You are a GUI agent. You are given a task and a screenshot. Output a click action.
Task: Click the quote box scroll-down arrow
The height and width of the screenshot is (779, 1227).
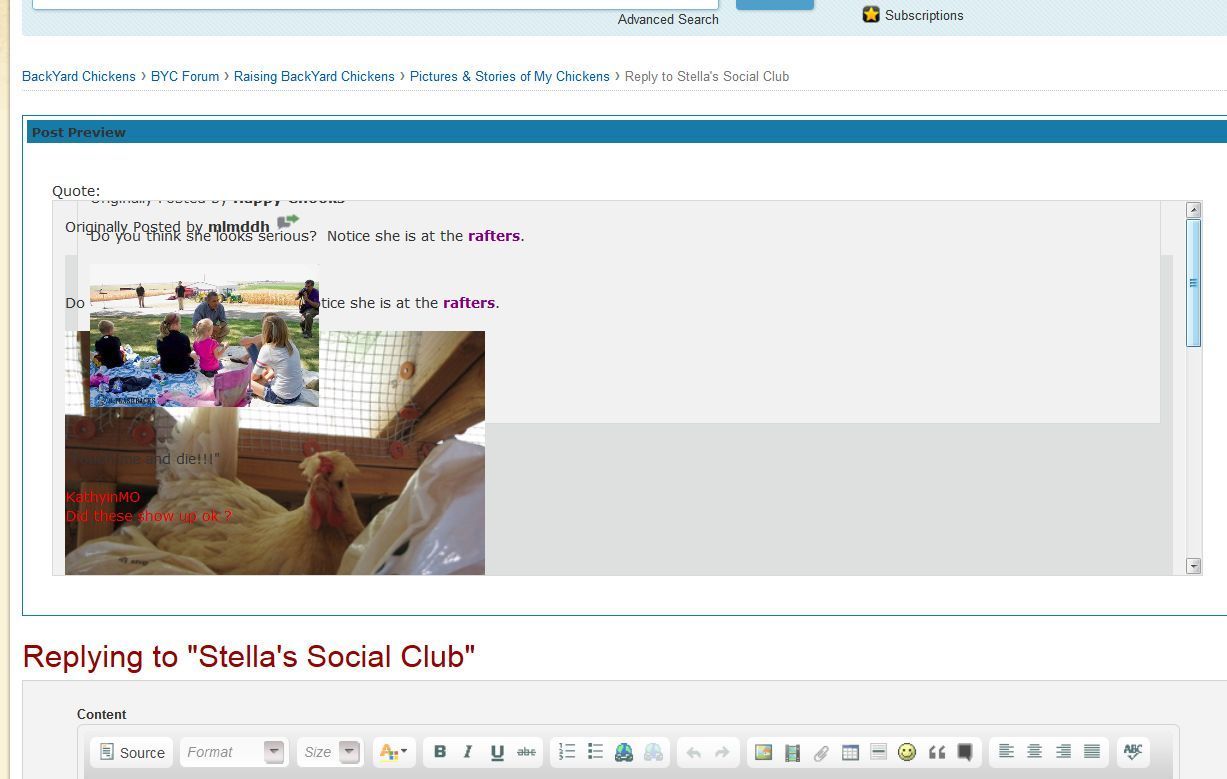coord(1193,566)
